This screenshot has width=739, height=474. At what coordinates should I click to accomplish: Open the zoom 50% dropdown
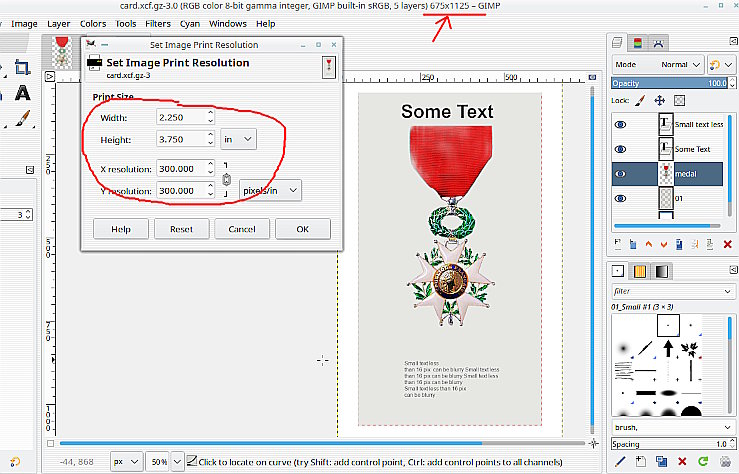click(177, 462)
